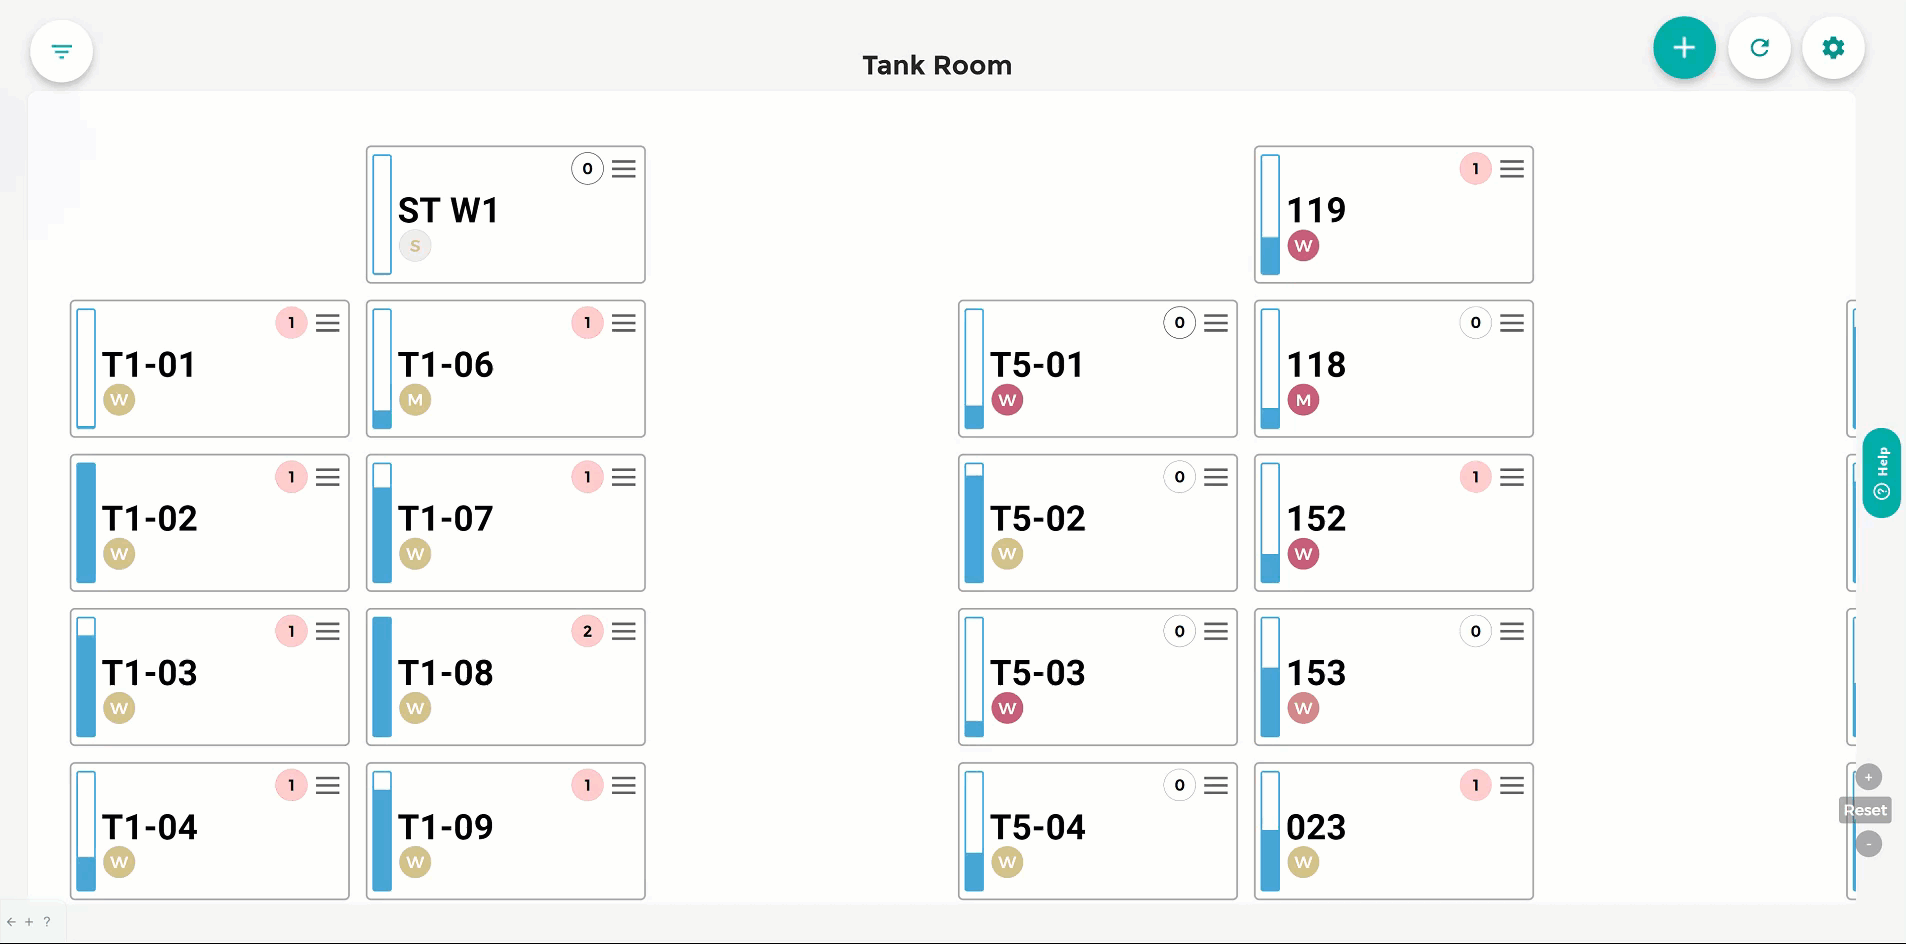Click the W badge on tank T1-01
Image resolution: width=1906 pixels, height=944 pixels.
coord(119,400)
